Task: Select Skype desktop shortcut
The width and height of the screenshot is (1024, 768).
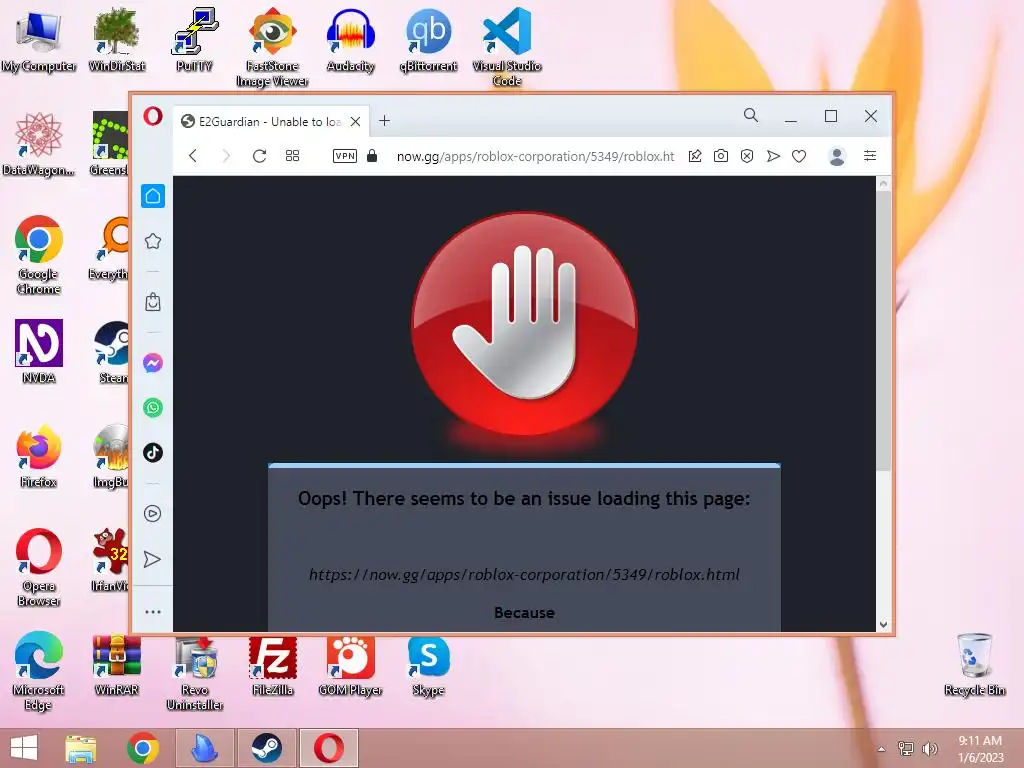Action: [428, 665]
